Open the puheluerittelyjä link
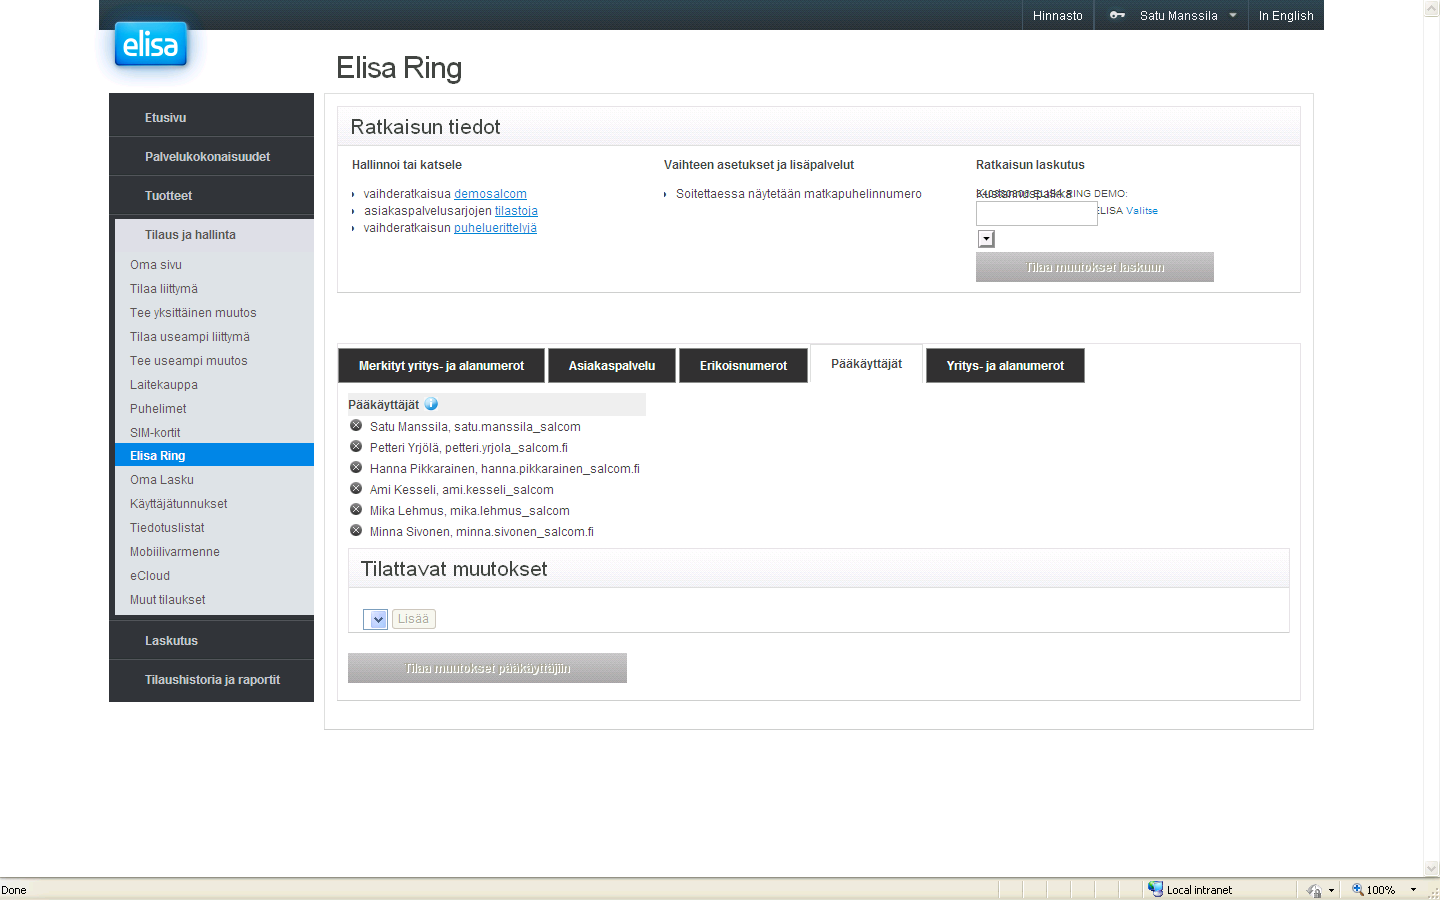Viewport: 1440px width, 900px height. (x=495, y=228)
